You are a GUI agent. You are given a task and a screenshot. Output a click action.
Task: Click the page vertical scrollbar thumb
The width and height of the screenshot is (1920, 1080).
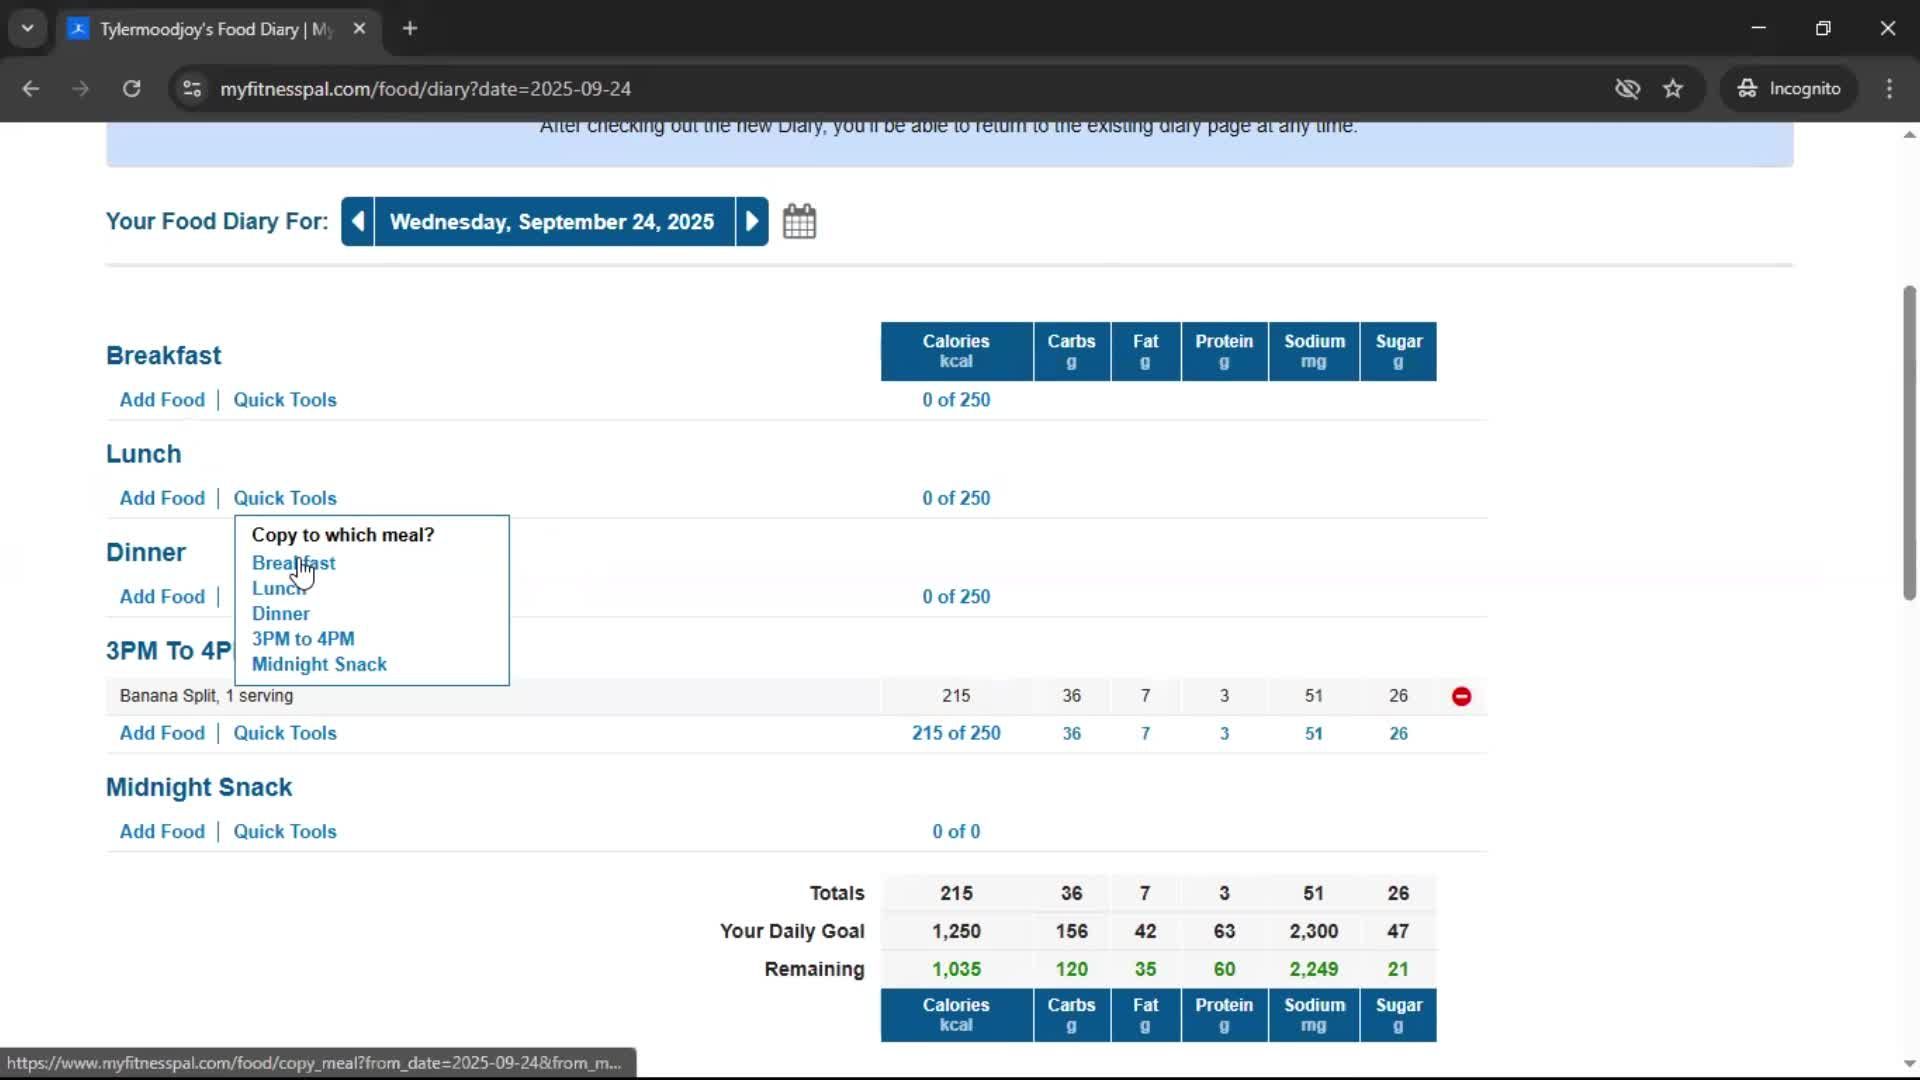coord(1909,443)
